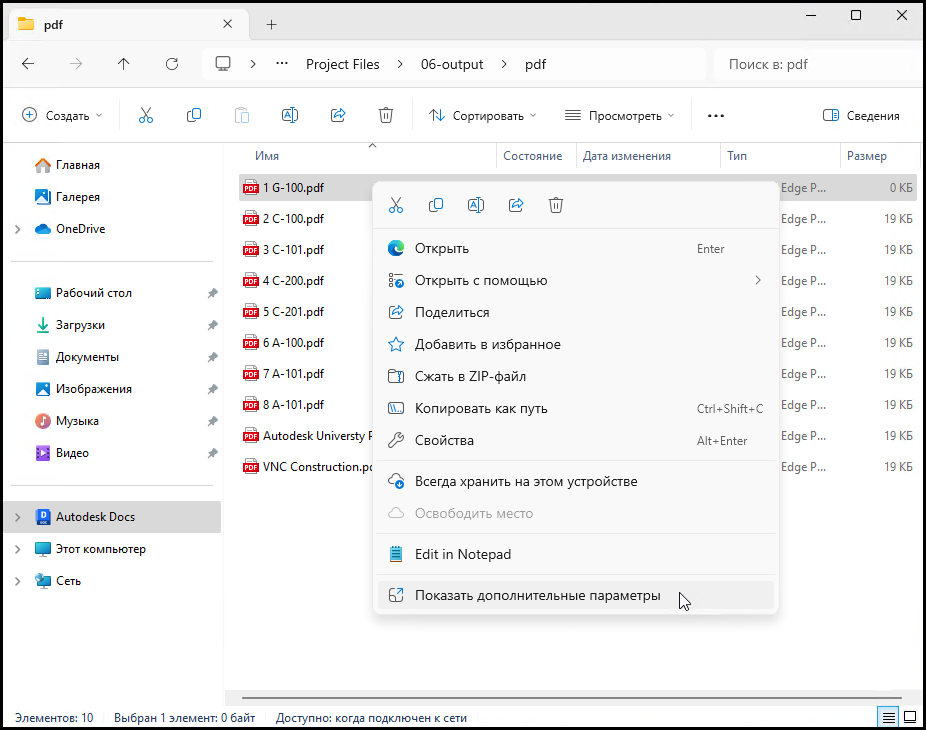
Task: Close the pdf tab
Action: pos(227,24)
